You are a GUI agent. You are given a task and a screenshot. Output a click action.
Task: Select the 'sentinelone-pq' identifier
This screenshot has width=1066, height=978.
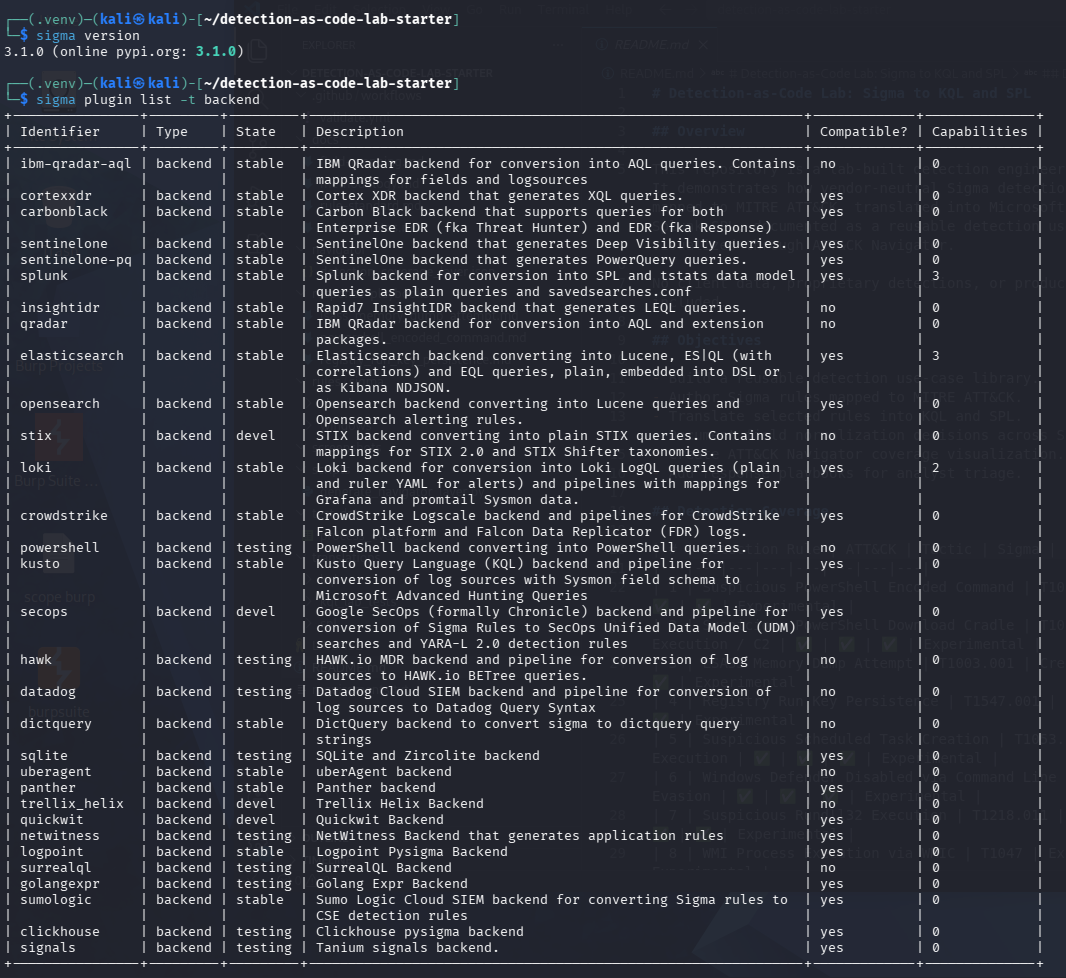click(75, 260)
